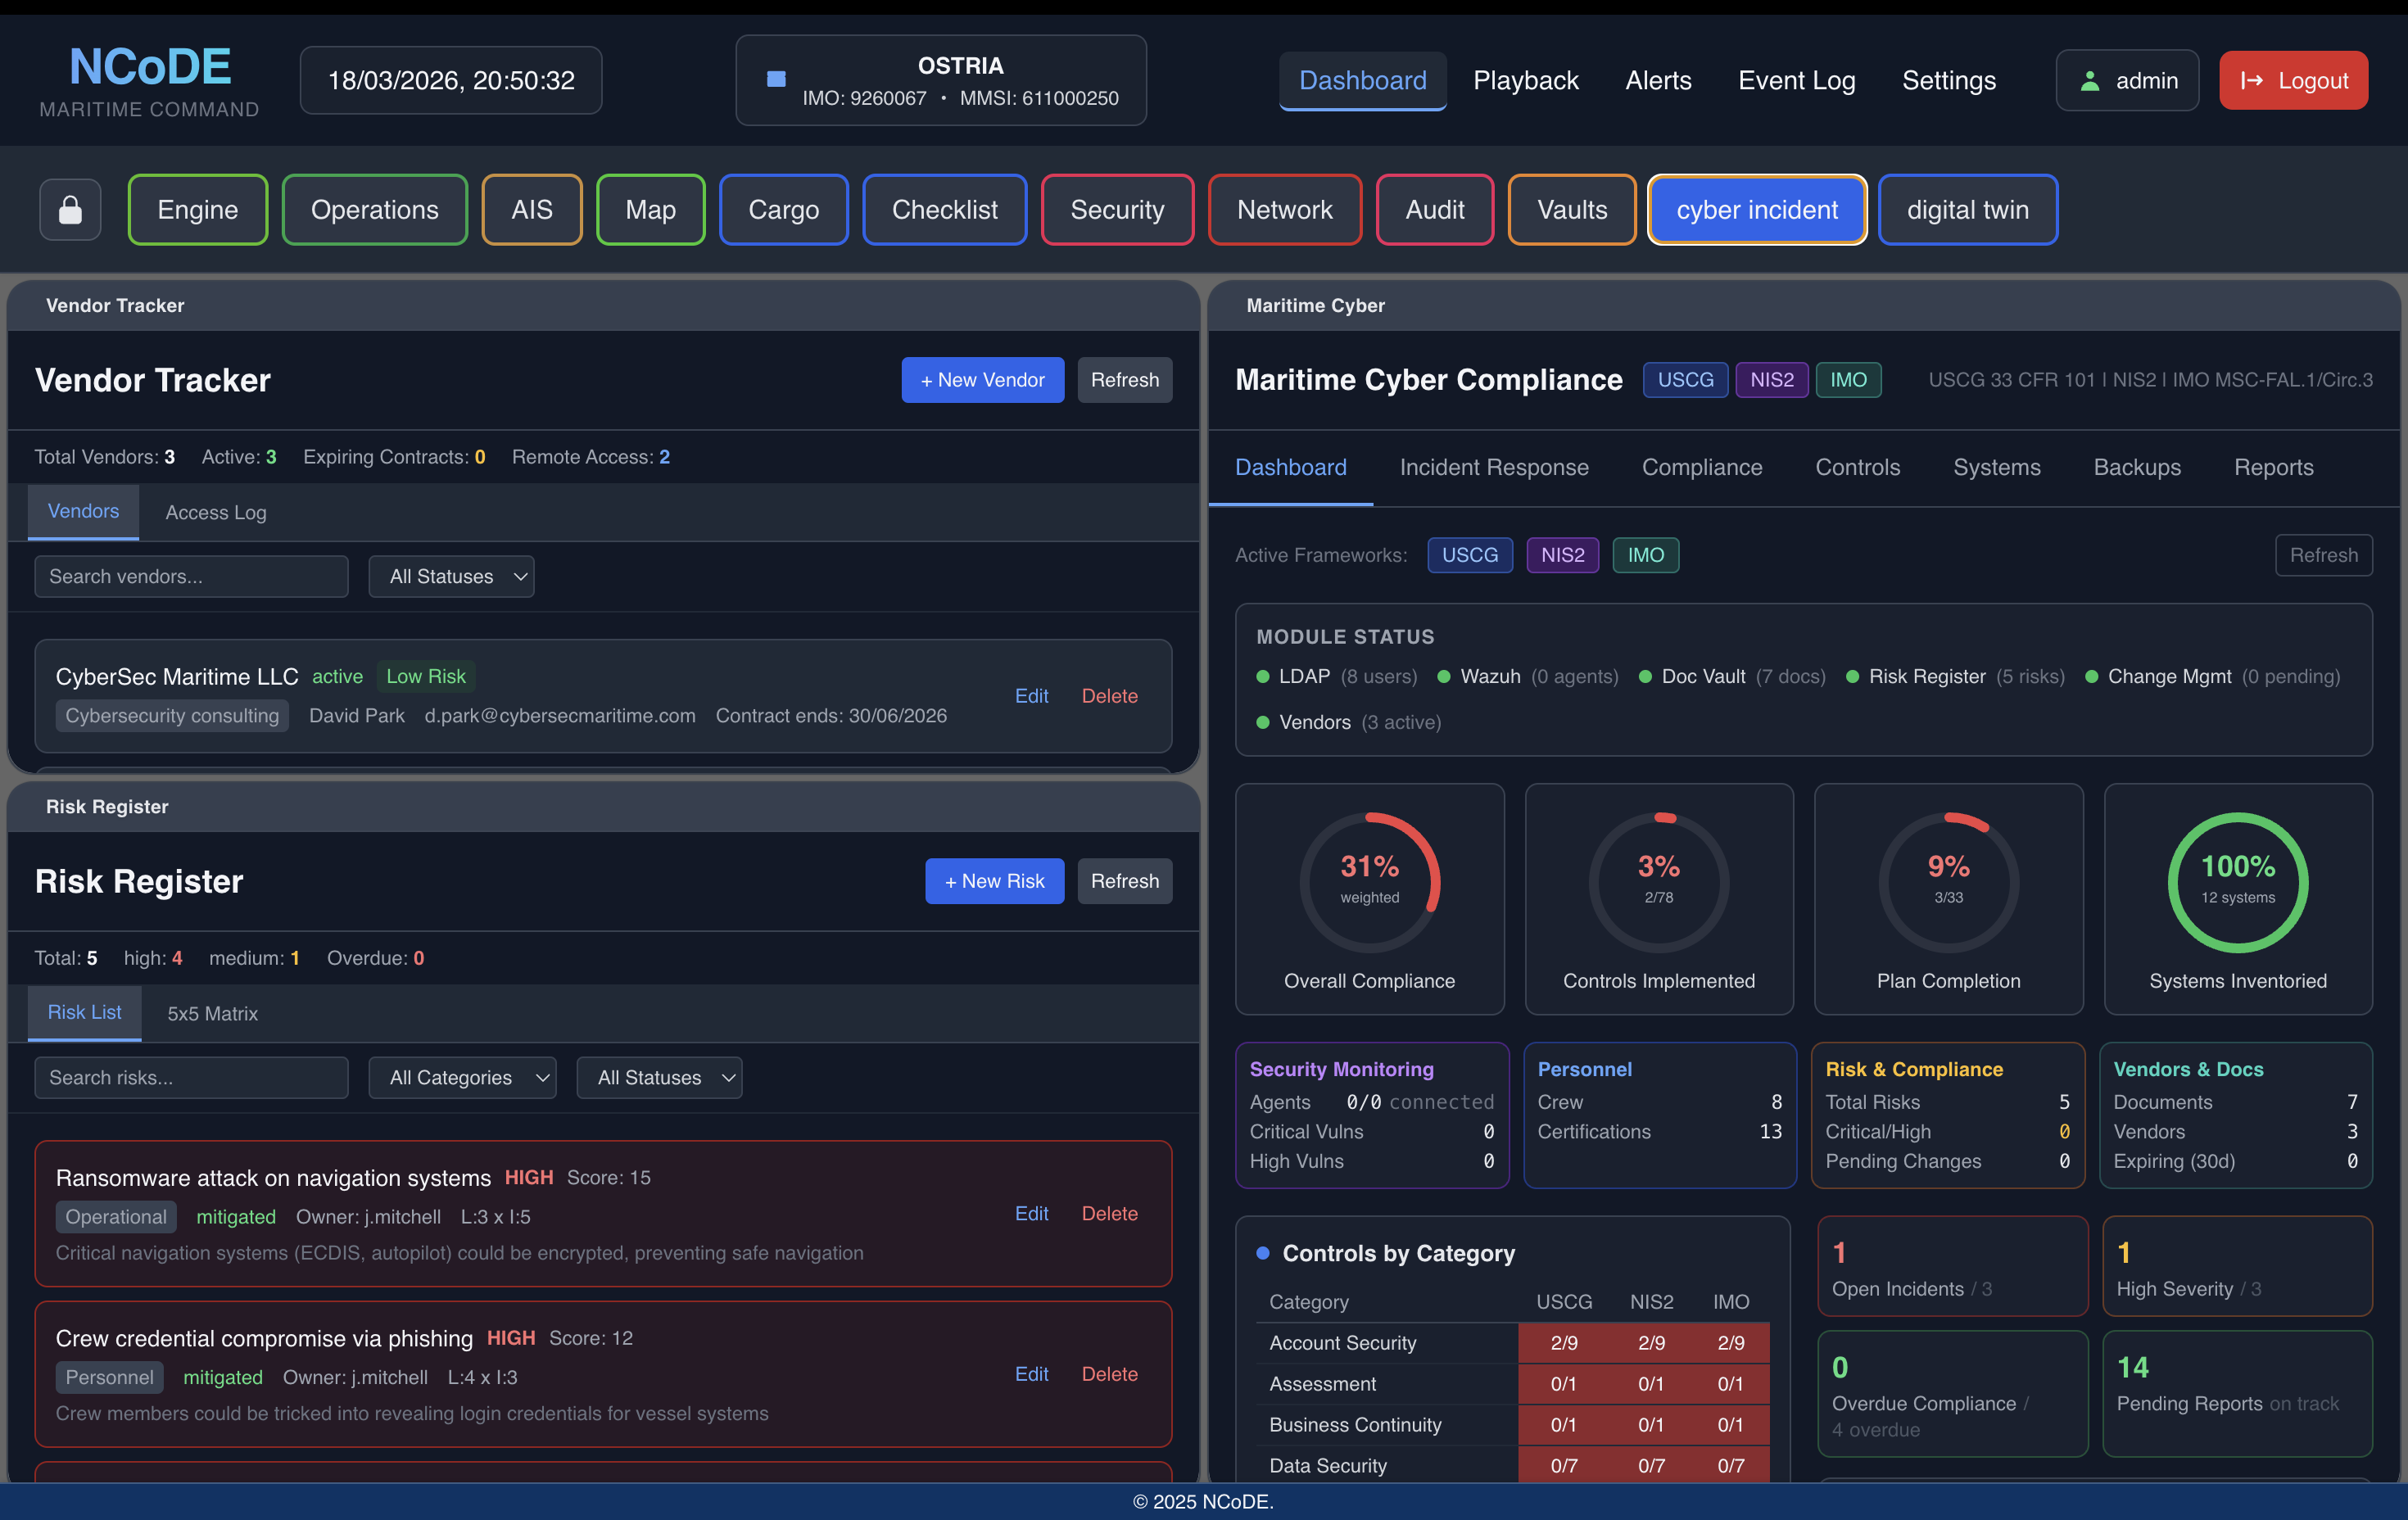Image resolution: width=2408 pixels, height=1520 pixels.
Task: Open the All Statuses vendor filter dropdown
Action: pos(451,576)
